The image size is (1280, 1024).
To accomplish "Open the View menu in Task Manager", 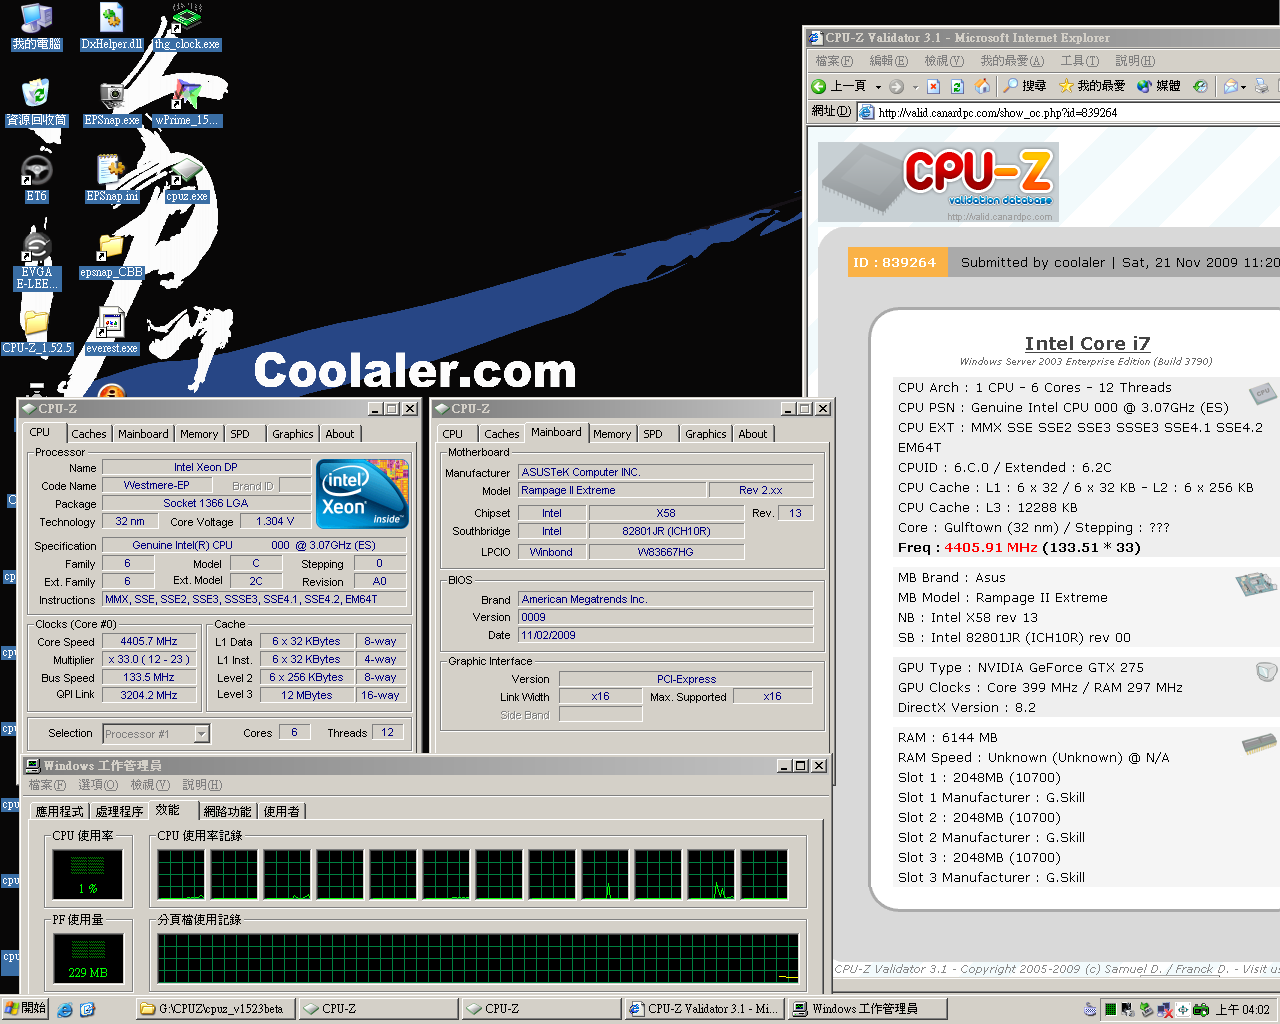I will tap(150, 785).
